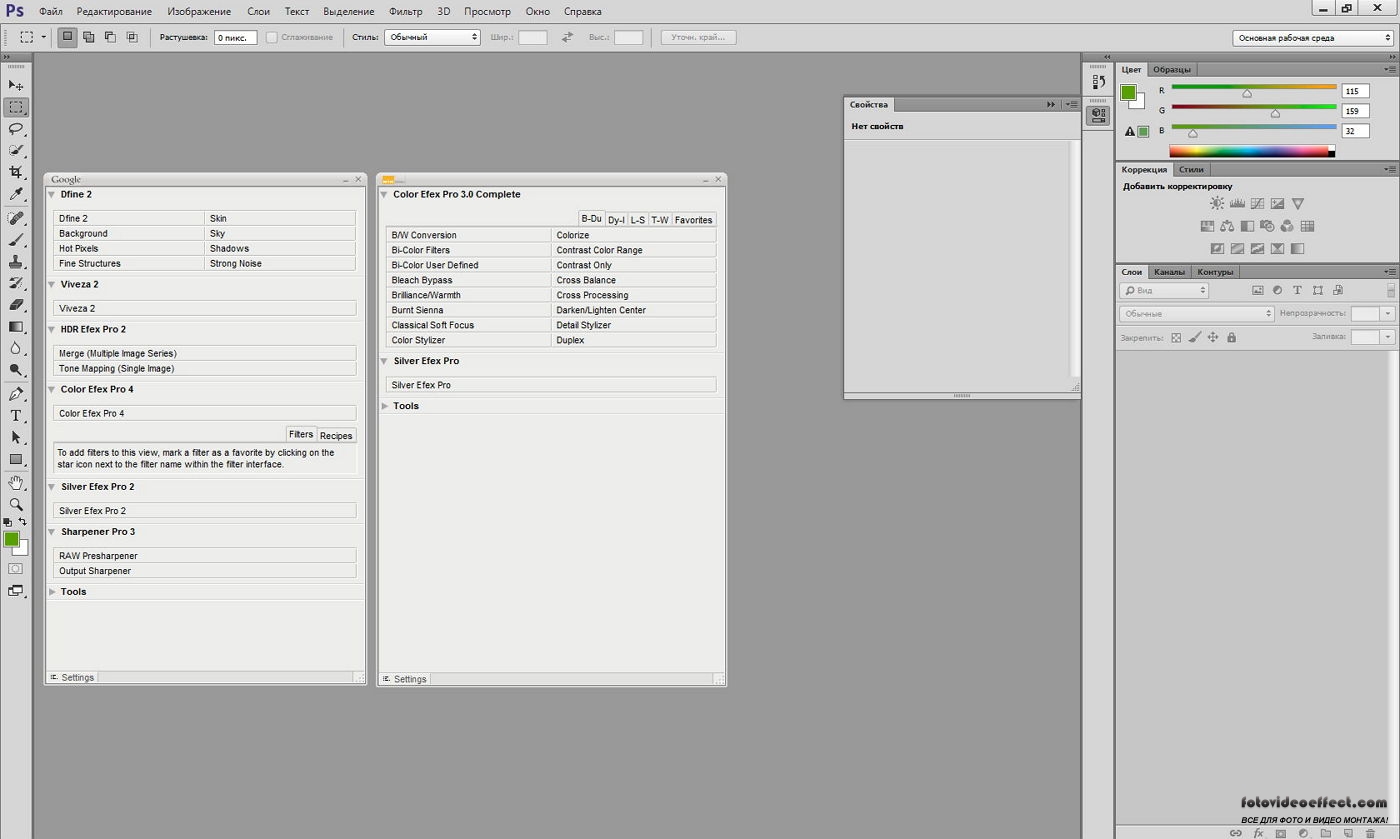Select the Dodge tool
The image size is (1400, 839).
16,370
